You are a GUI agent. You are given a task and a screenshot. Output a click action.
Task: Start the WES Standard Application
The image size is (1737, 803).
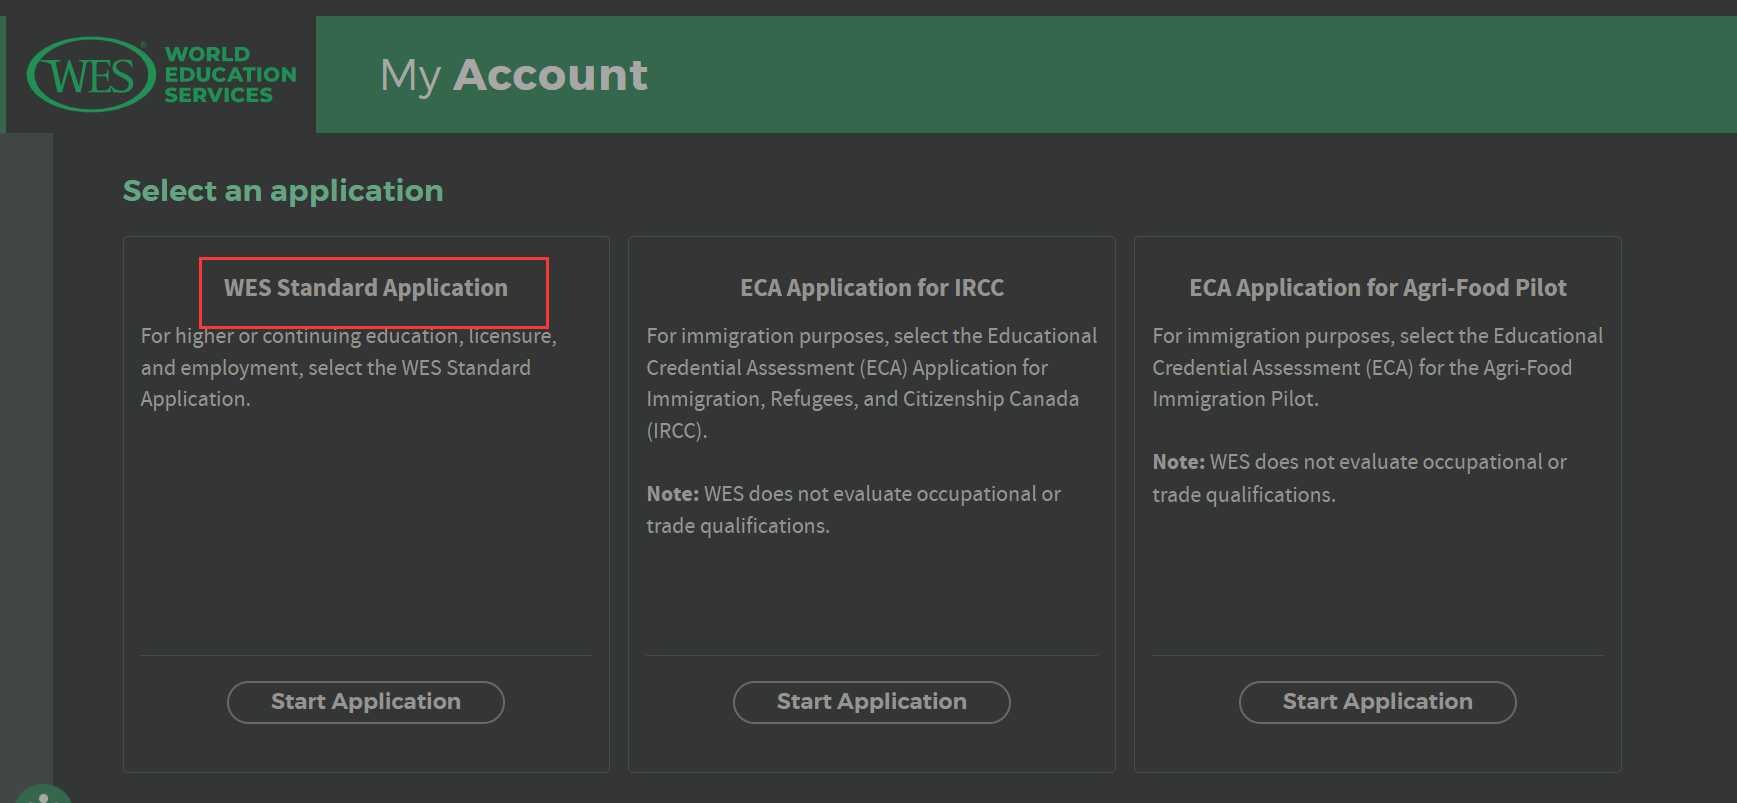point(366,702)
